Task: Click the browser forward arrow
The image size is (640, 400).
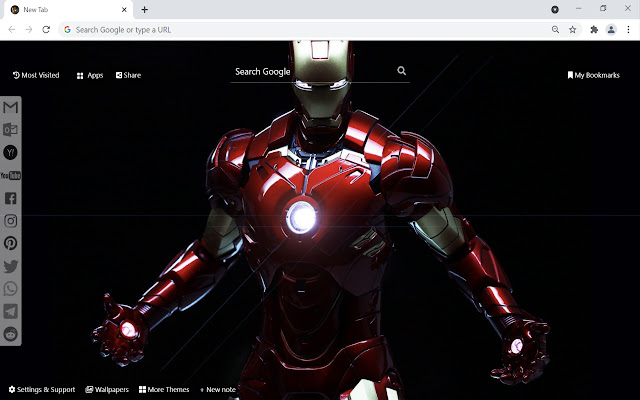Action: (x=29, y=29)
